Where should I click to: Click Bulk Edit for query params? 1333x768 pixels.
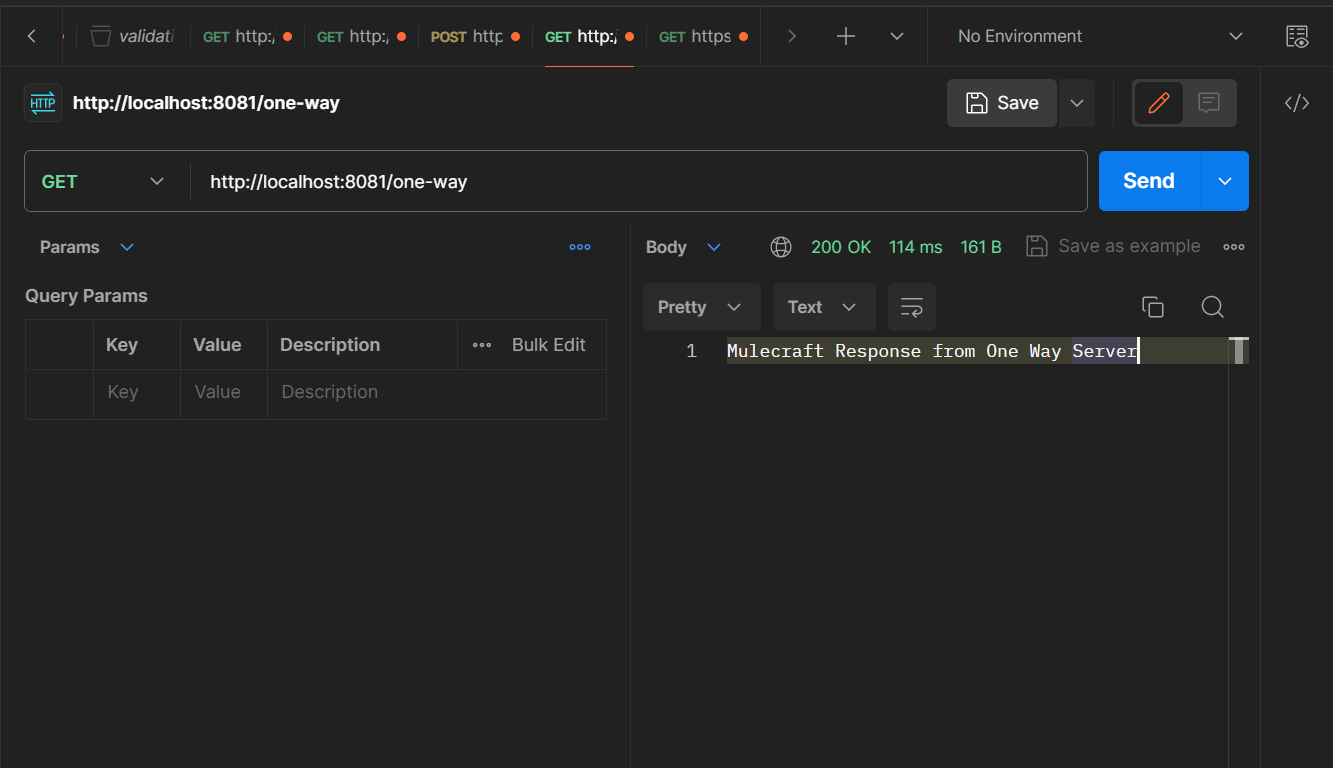(x=548, y=345)
